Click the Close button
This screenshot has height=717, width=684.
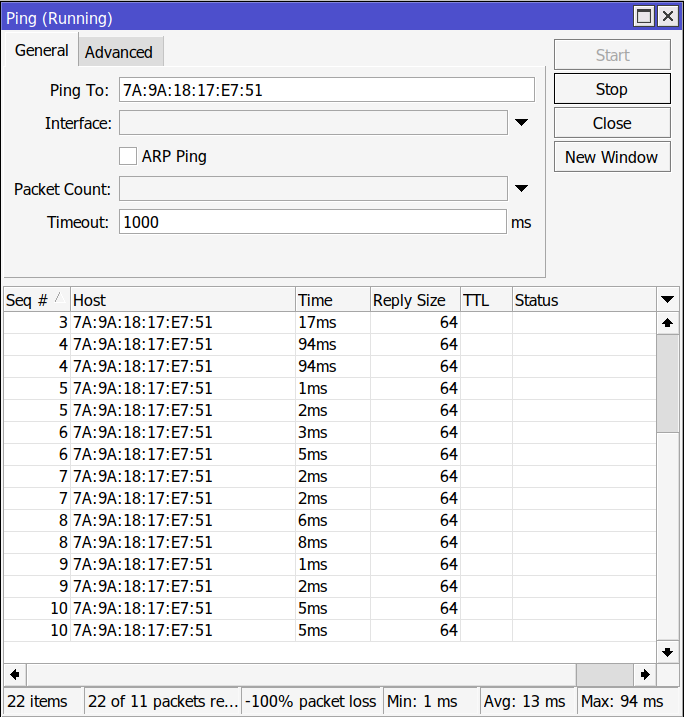611,123
